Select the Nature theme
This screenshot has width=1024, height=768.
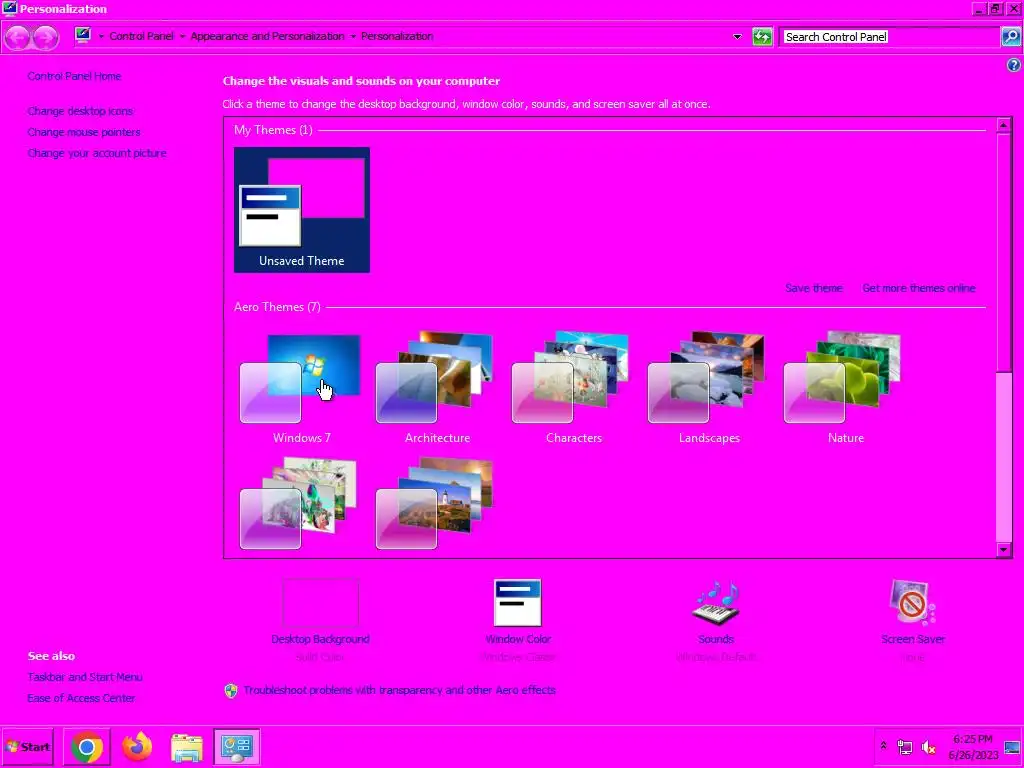846,389
